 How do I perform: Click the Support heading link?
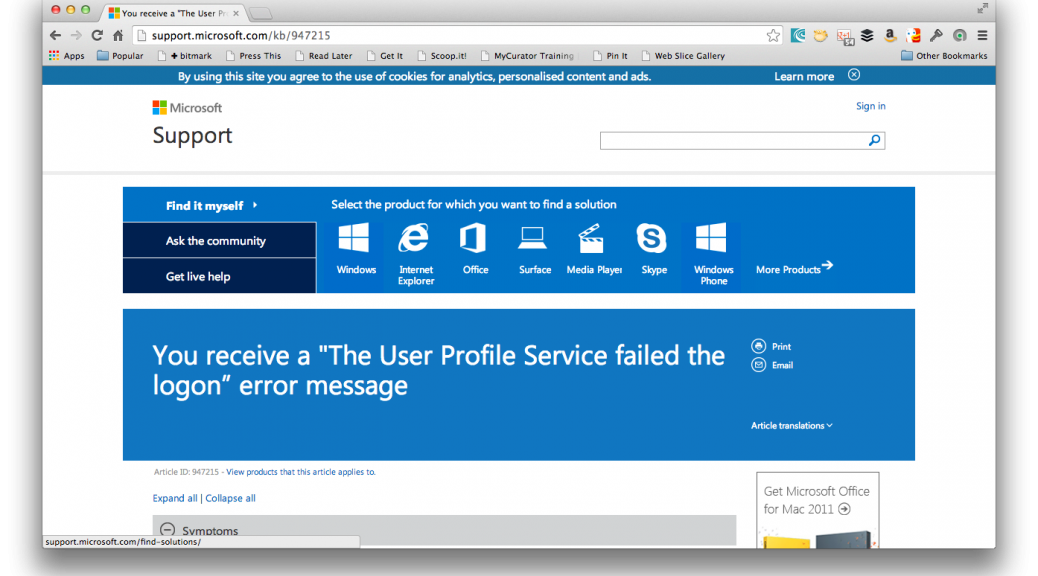tap(193, 135)
